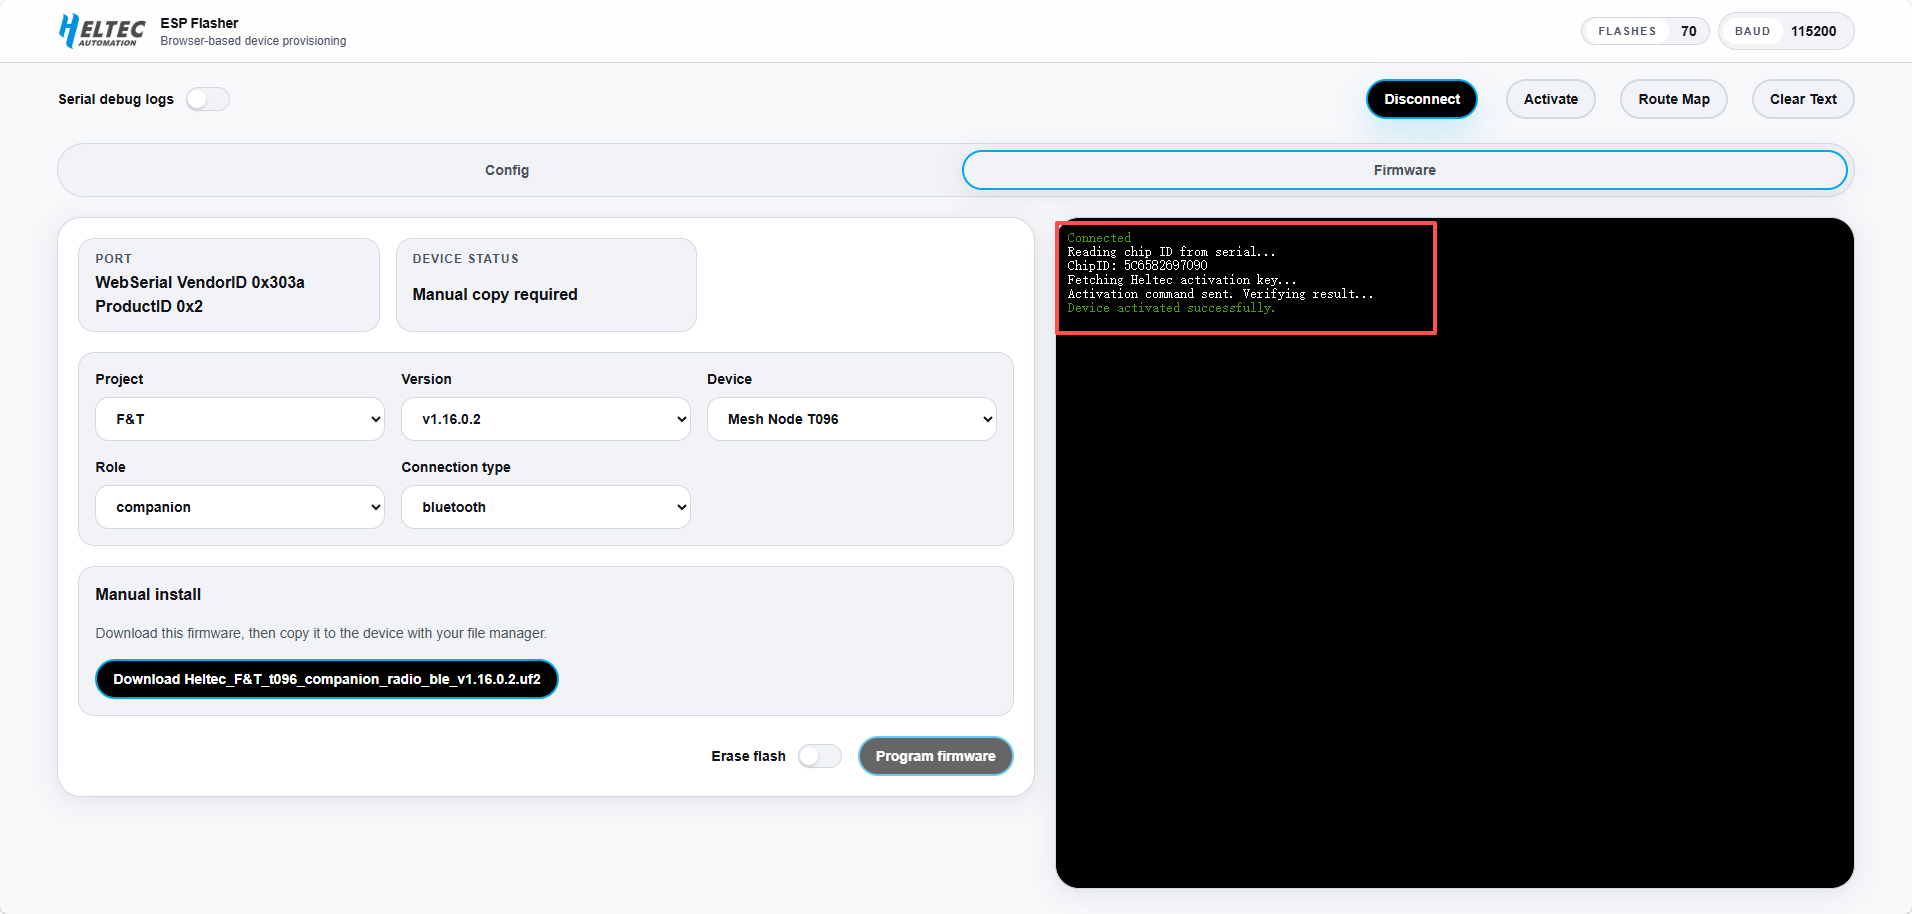This screenshot has height=914, width=1912.
Task: Click the 'Serial debug logs' label
Action: click(116, 99)
